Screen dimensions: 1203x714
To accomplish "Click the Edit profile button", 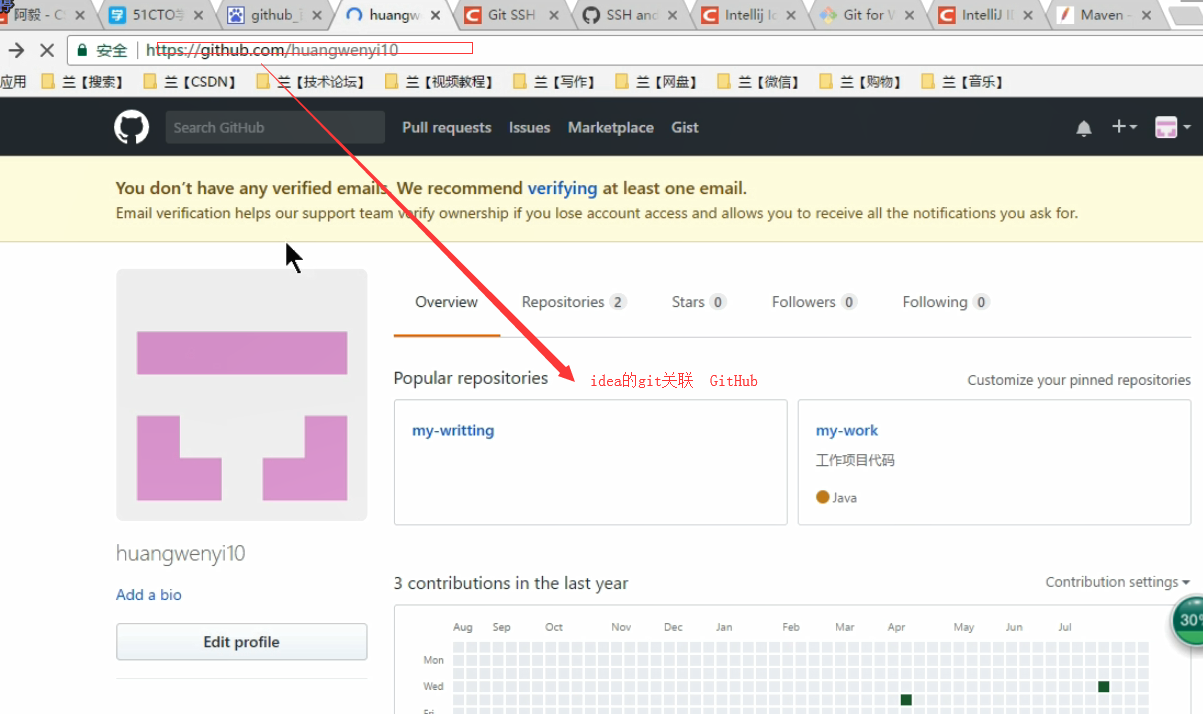I will point(241,642).
